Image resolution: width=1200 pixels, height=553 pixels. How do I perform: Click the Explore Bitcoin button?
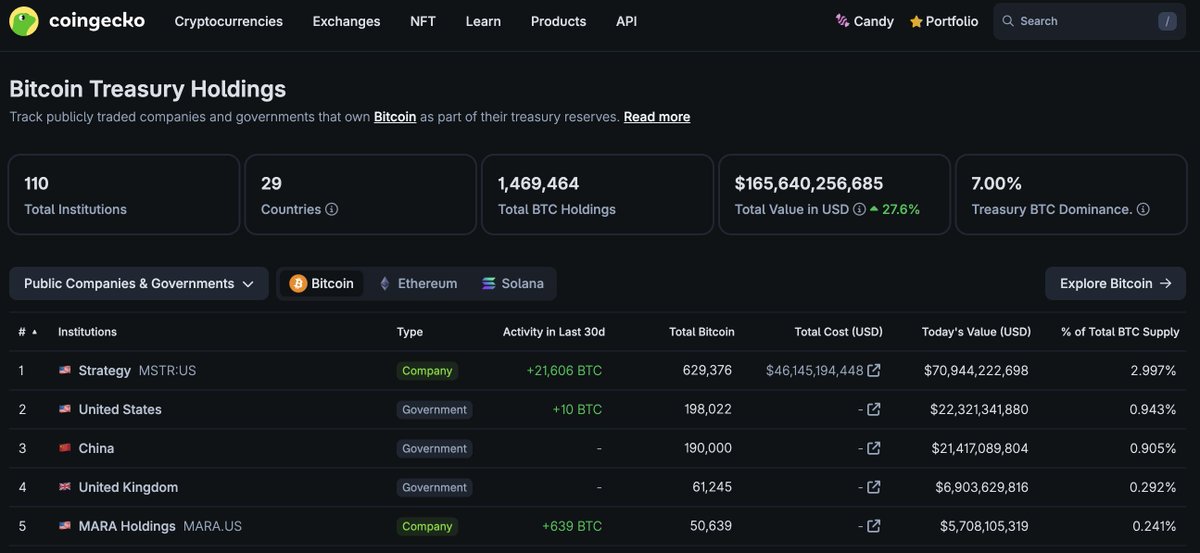coord(1116,284)
